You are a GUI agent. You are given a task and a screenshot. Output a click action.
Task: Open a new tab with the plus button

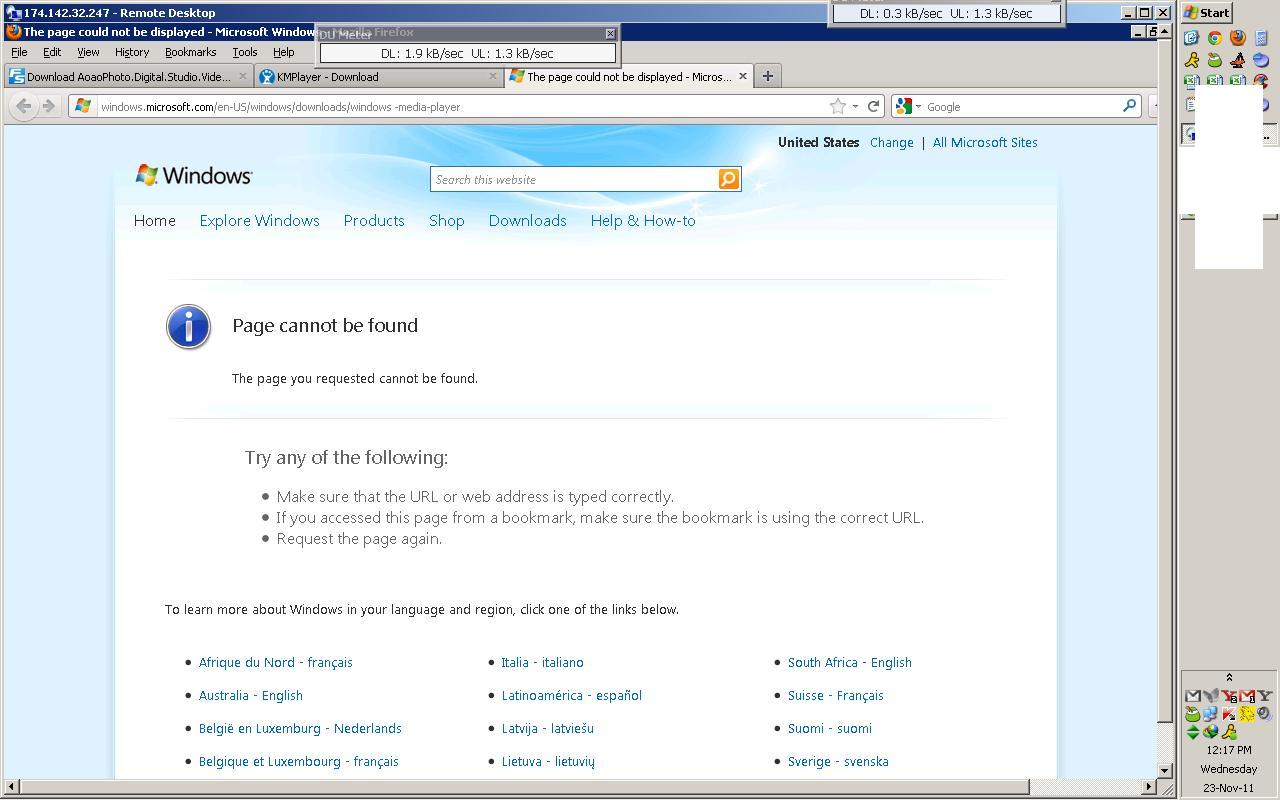[x=768, y=76]
